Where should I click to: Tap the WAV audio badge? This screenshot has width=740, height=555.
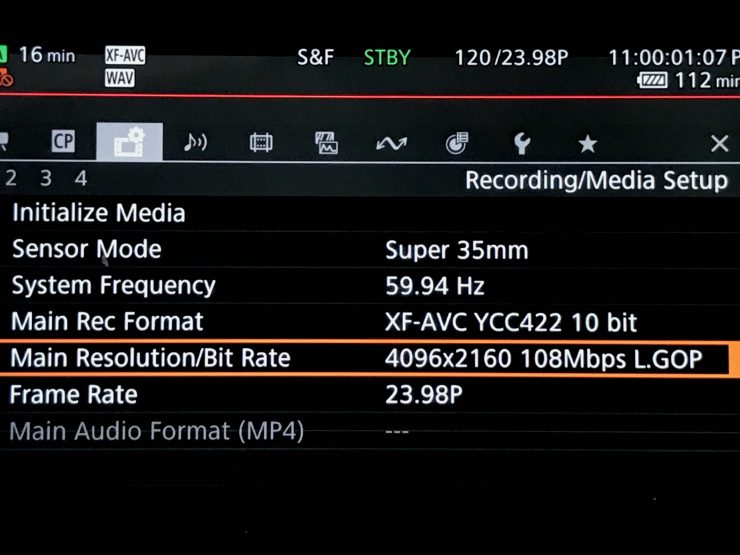(120, 78)
